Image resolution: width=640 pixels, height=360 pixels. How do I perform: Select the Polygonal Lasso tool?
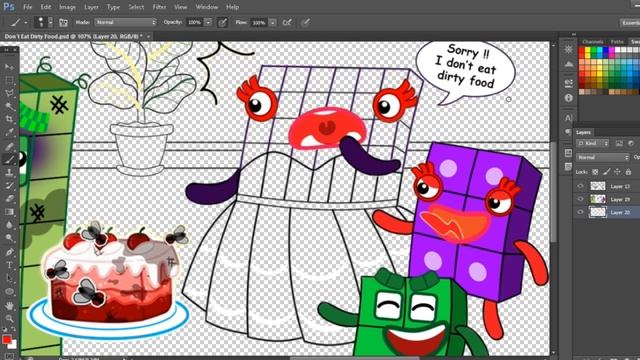coord(9,93)
